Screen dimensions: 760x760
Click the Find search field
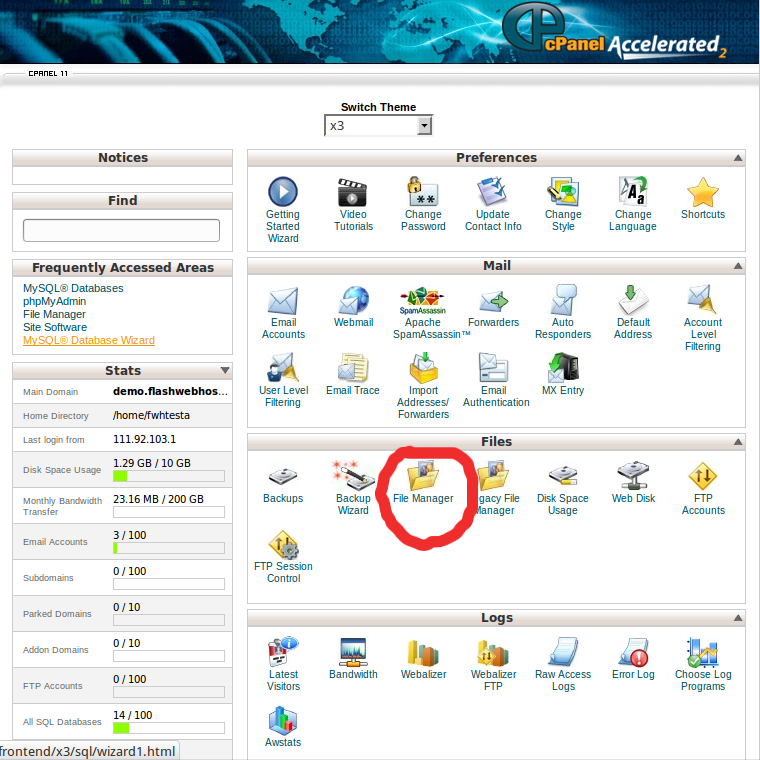point(121,230)
